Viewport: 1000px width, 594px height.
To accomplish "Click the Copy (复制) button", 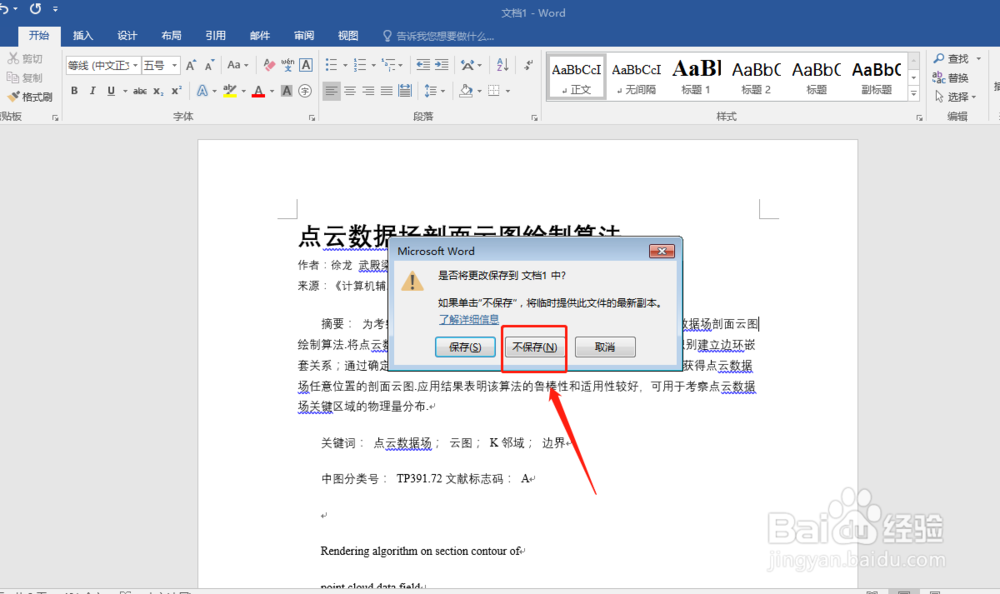I will point(26,78).
